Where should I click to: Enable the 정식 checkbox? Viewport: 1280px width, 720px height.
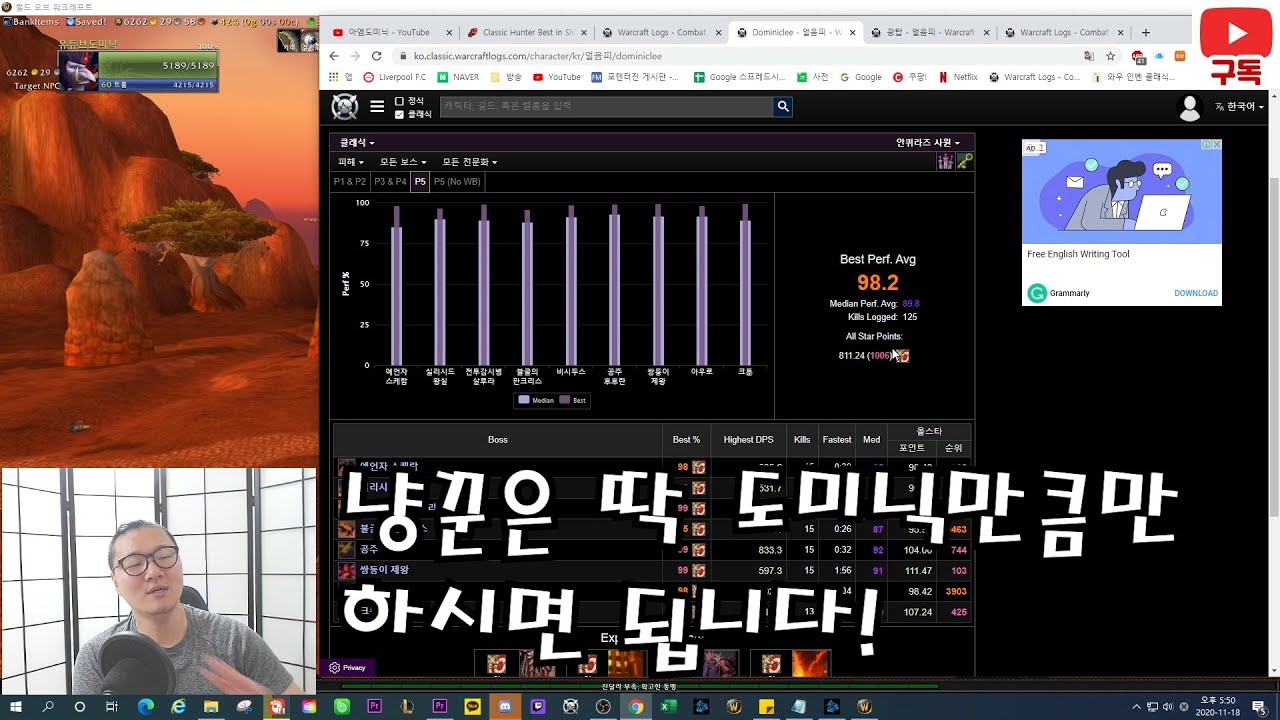399,101
